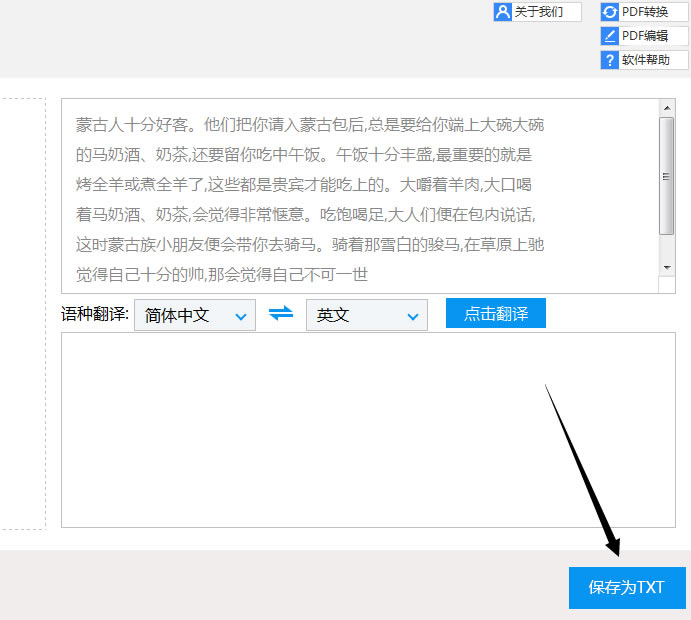
Task: Expand the 英文 target language dropdown
Action: [367, 315]
